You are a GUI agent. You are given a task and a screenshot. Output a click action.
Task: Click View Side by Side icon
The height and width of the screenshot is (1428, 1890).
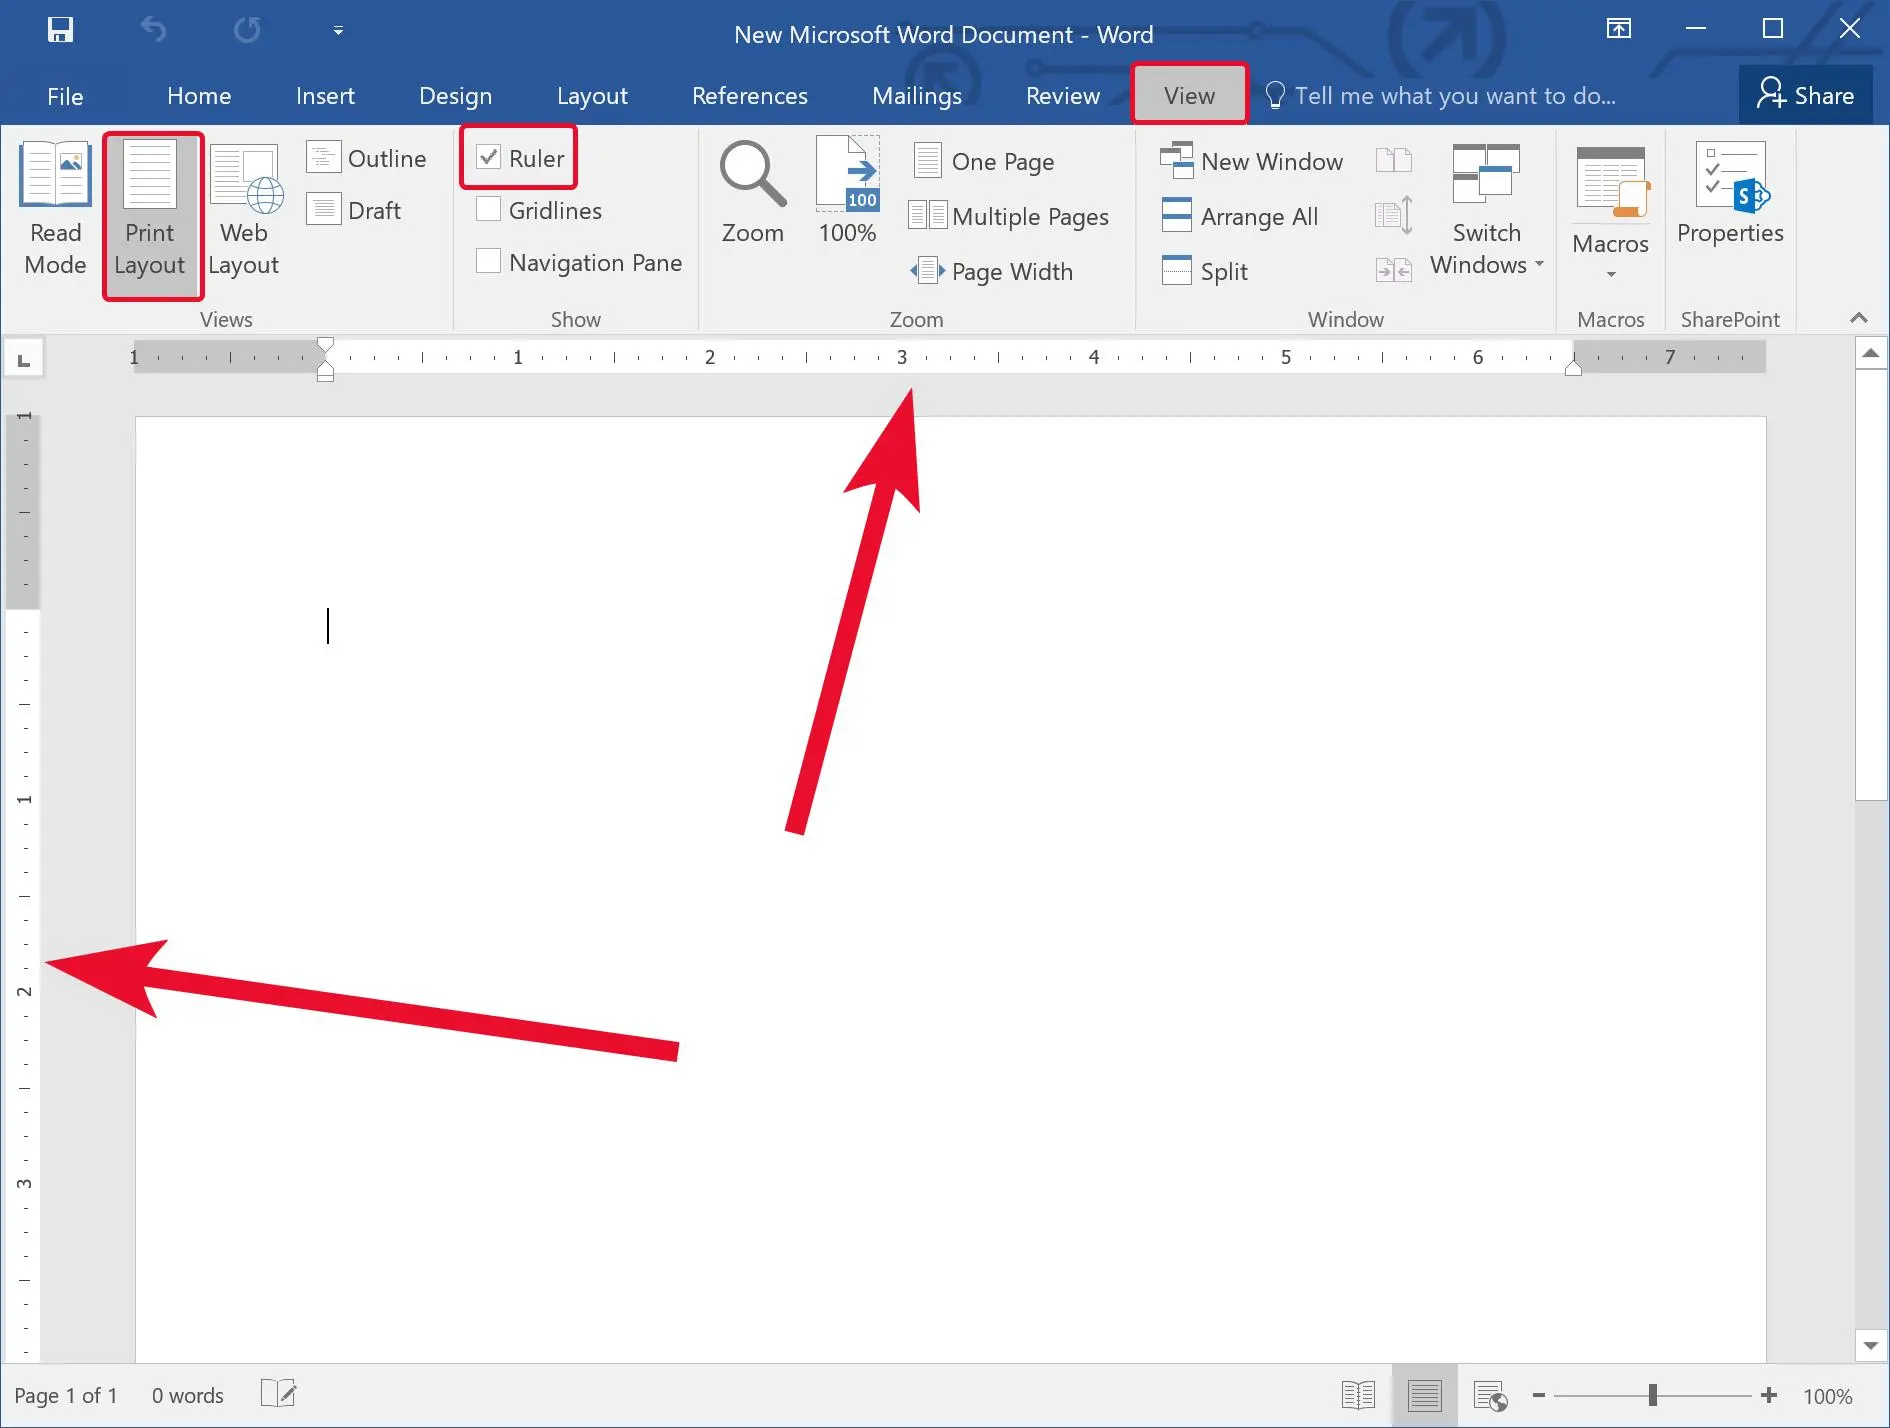pyautogui.click(x=1393, y=160)
